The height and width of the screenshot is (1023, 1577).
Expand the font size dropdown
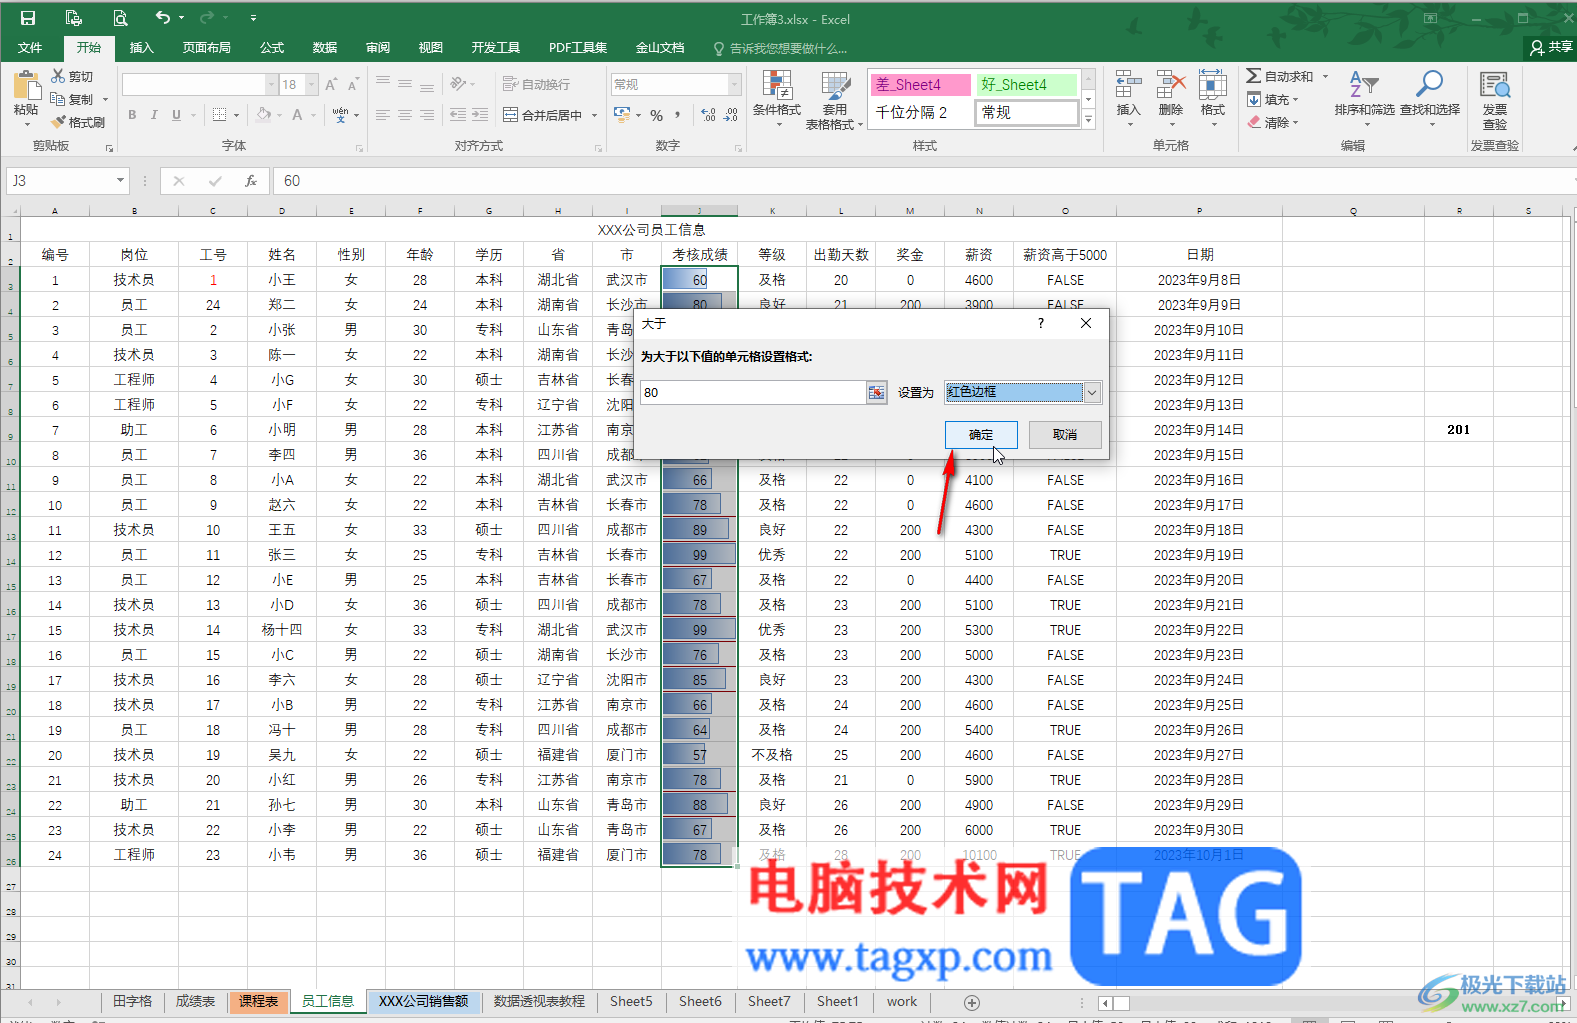312,85
